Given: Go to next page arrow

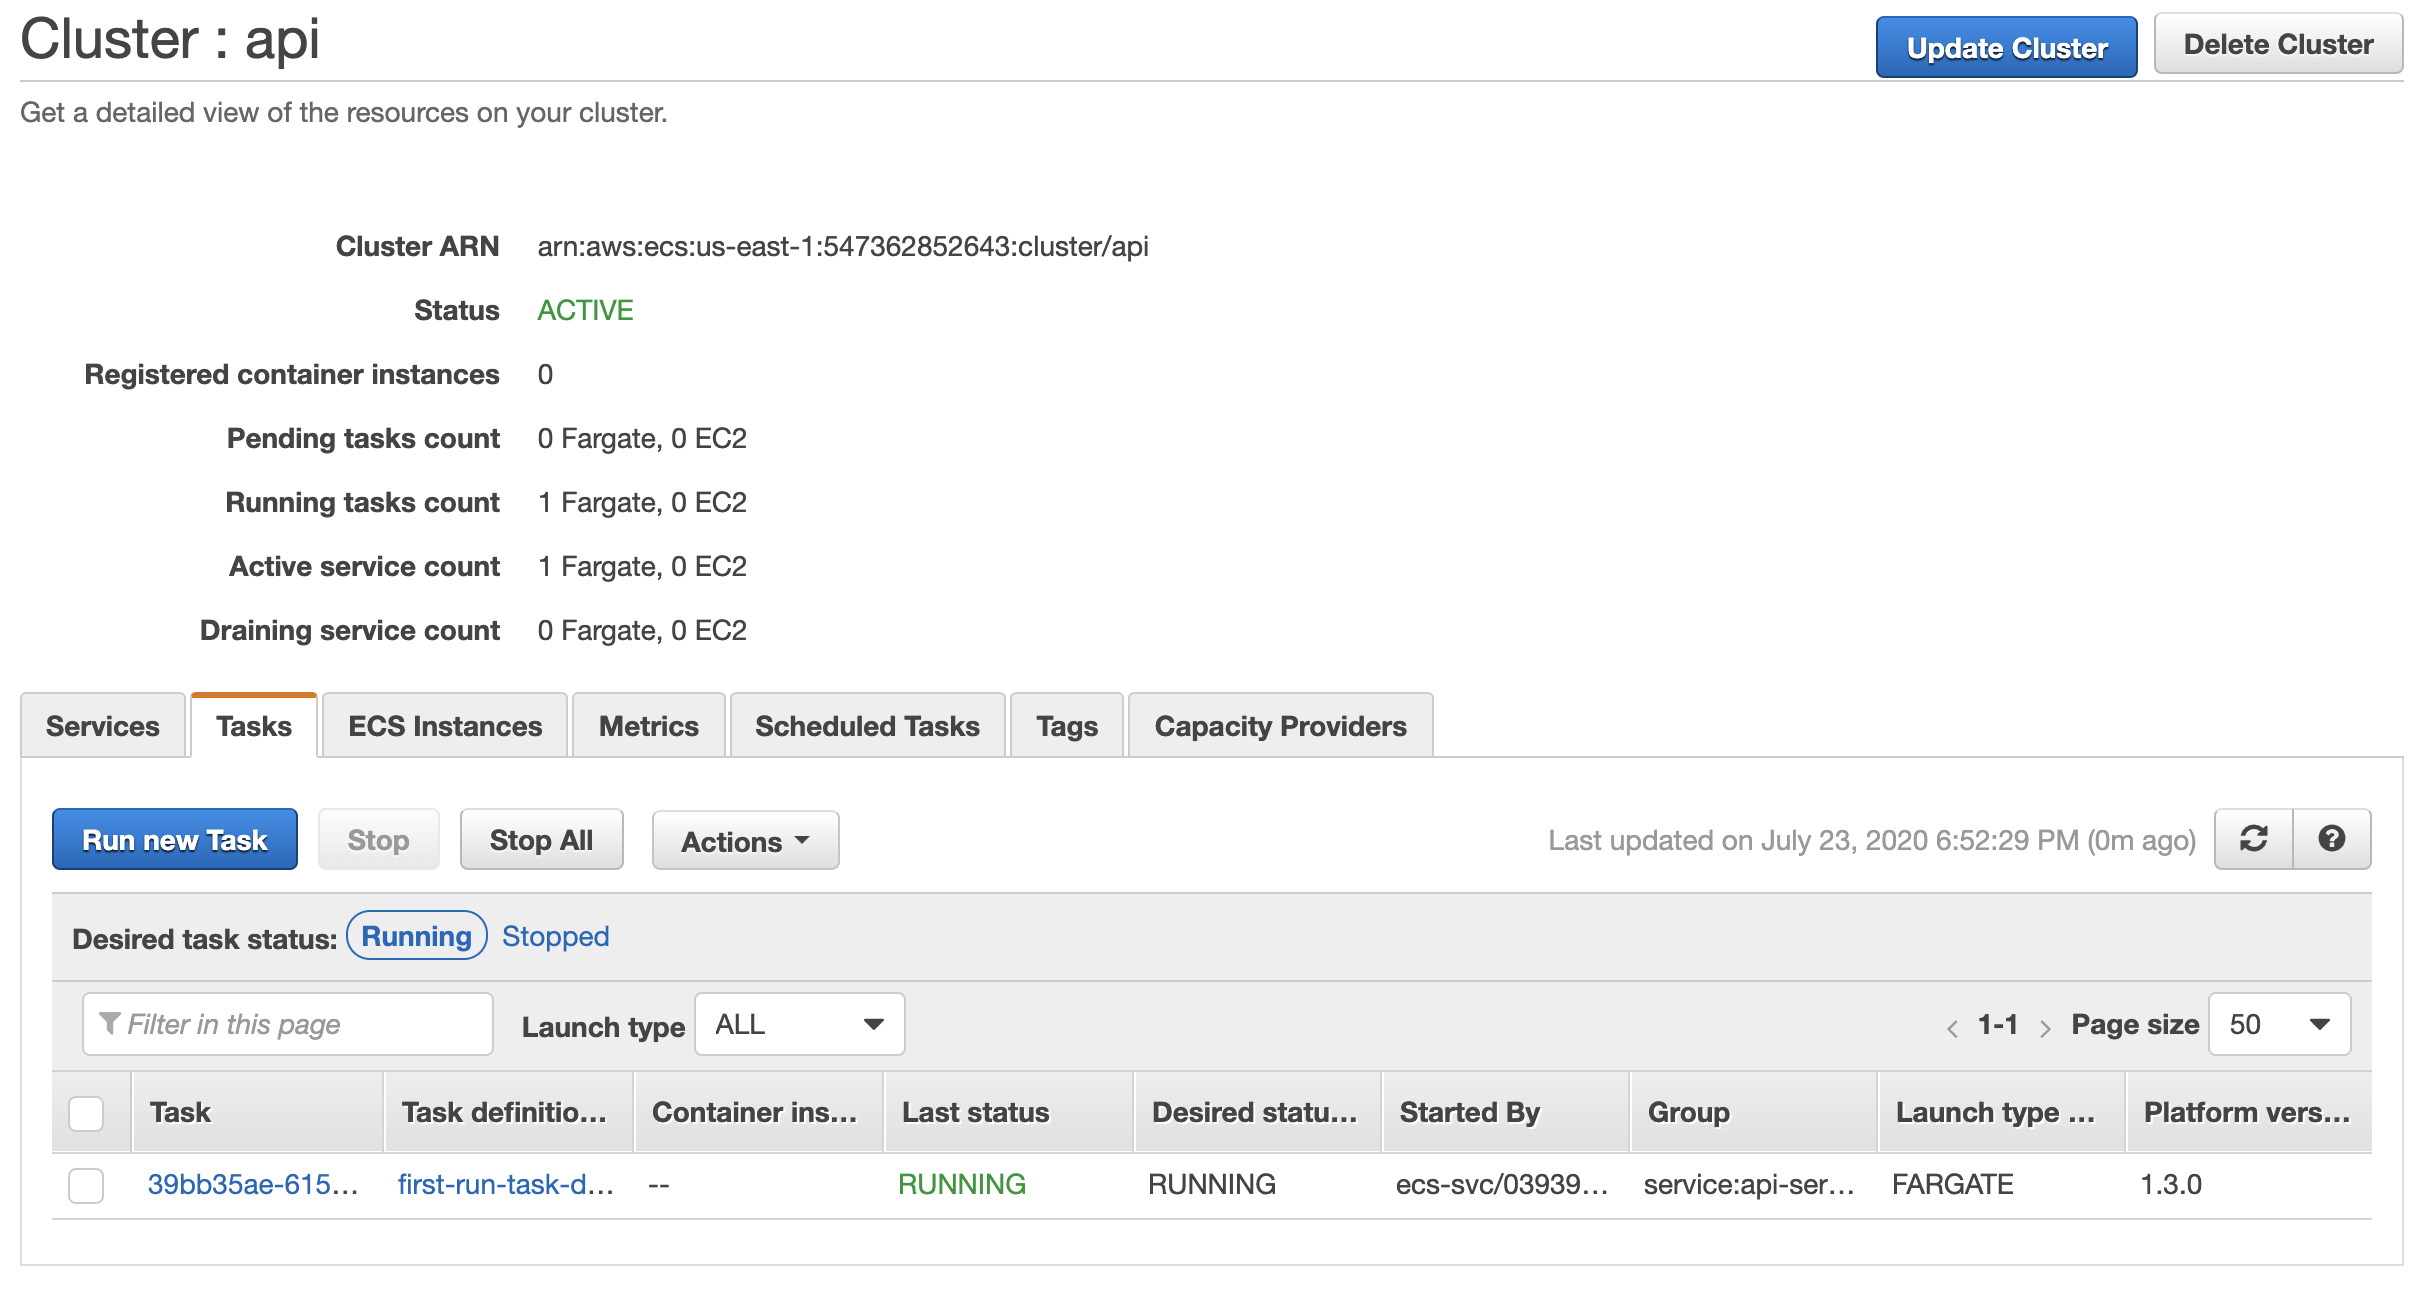Looking at the screenshot, I should point(2045,1028).
